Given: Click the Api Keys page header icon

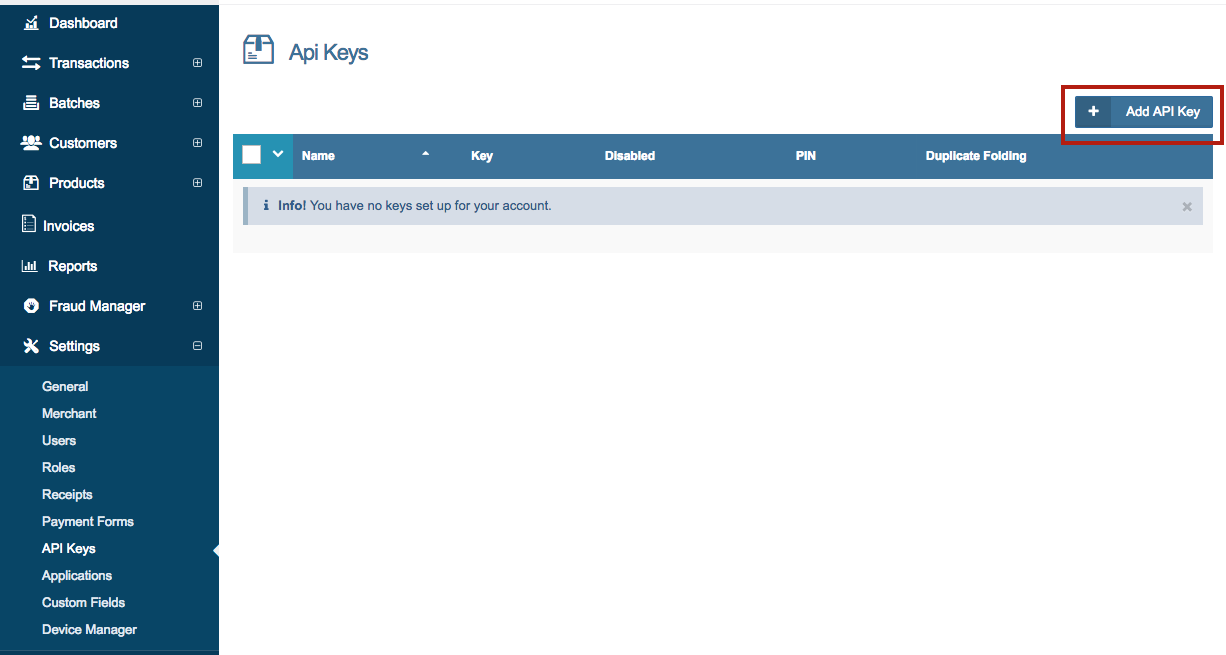Looking at the screenshot, I should tap(257, 48).
